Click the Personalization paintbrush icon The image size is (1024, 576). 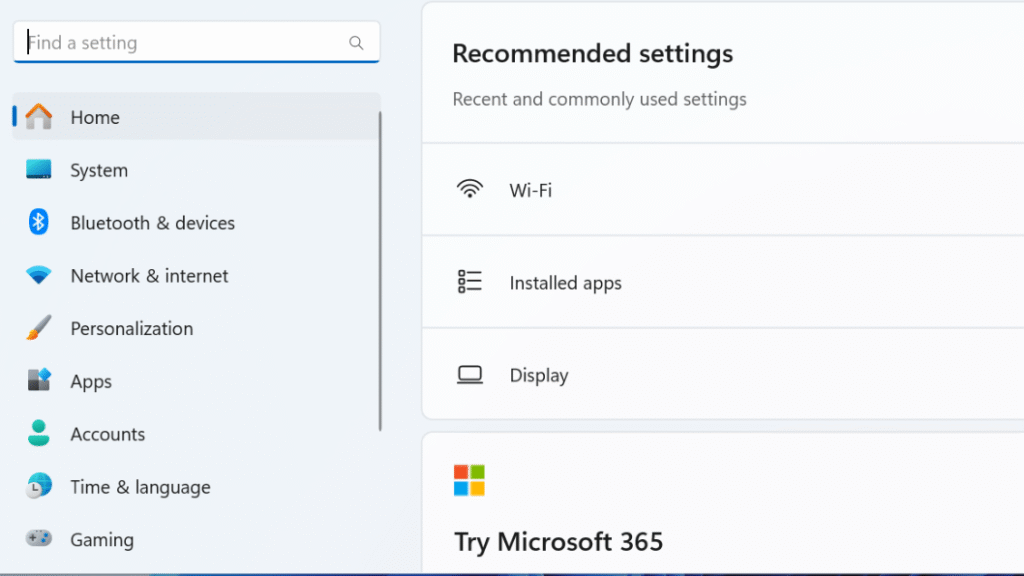click(39, 328)
